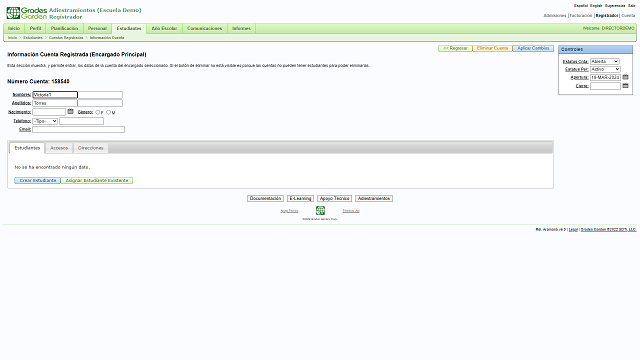Open the Cierre date calendar icon
640x360 pixels.
(625, 85)
